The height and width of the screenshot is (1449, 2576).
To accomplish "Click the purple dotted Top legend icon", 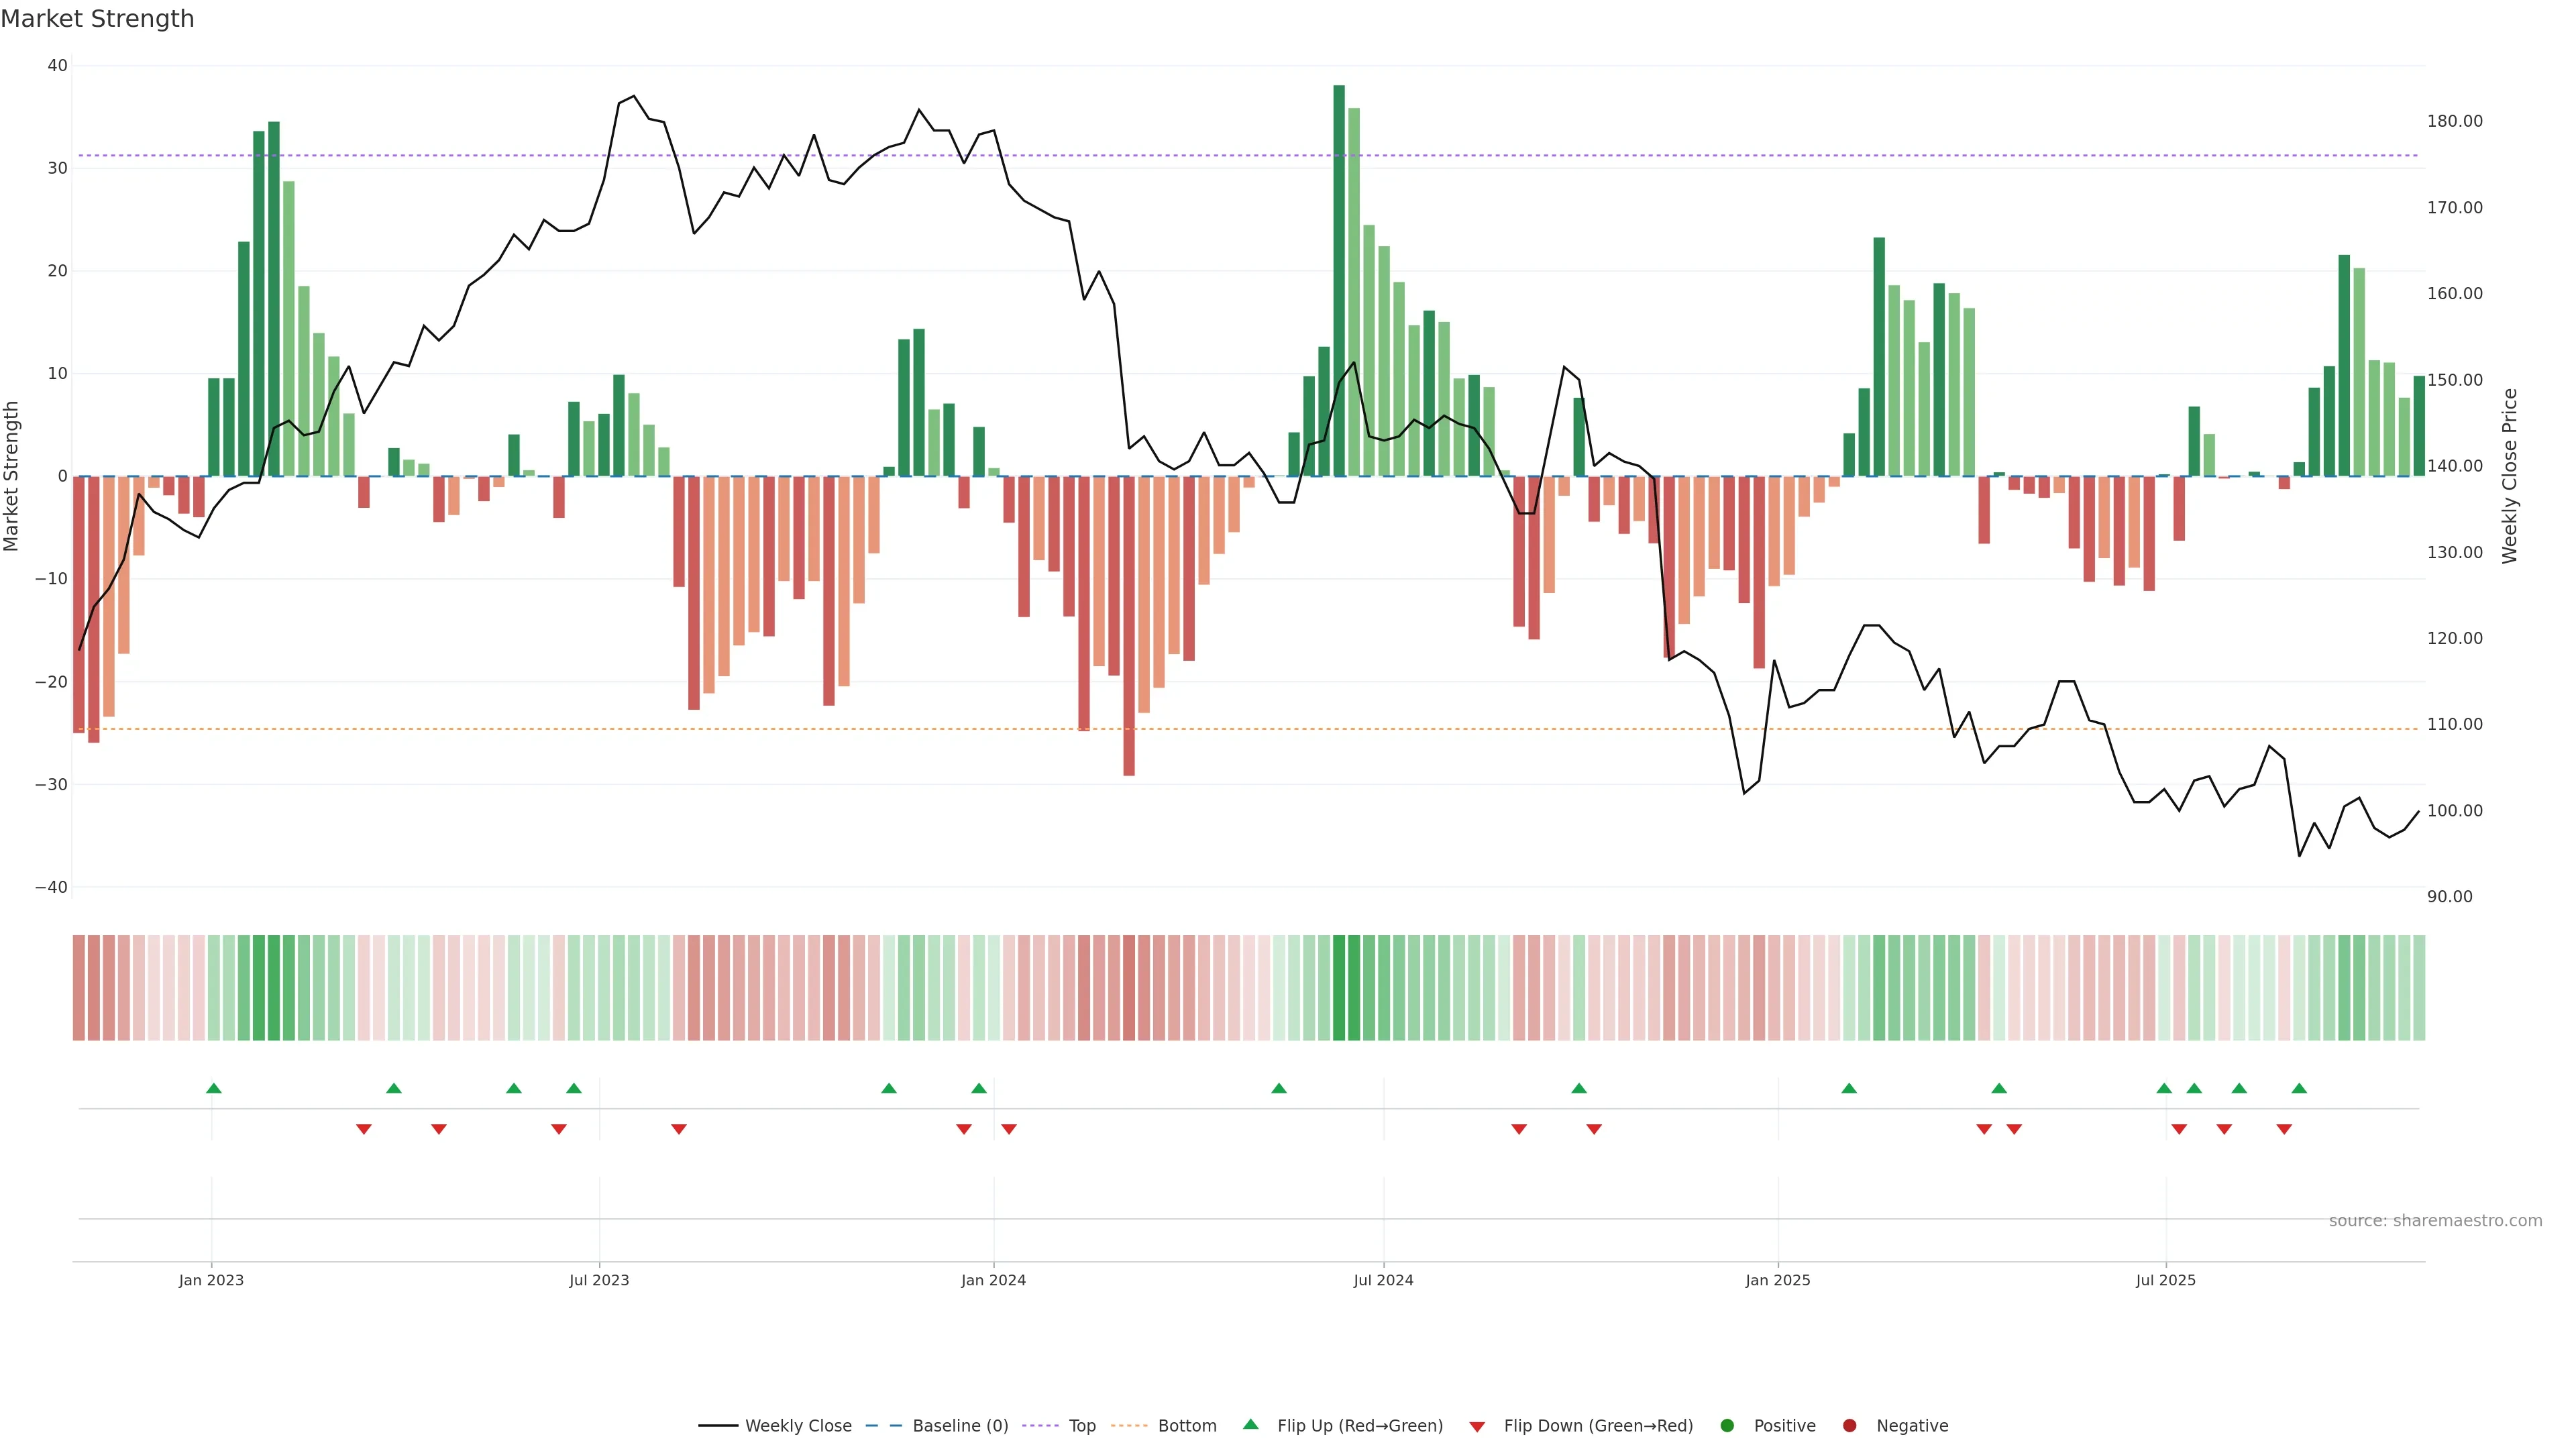I will click(1040, 1425).
